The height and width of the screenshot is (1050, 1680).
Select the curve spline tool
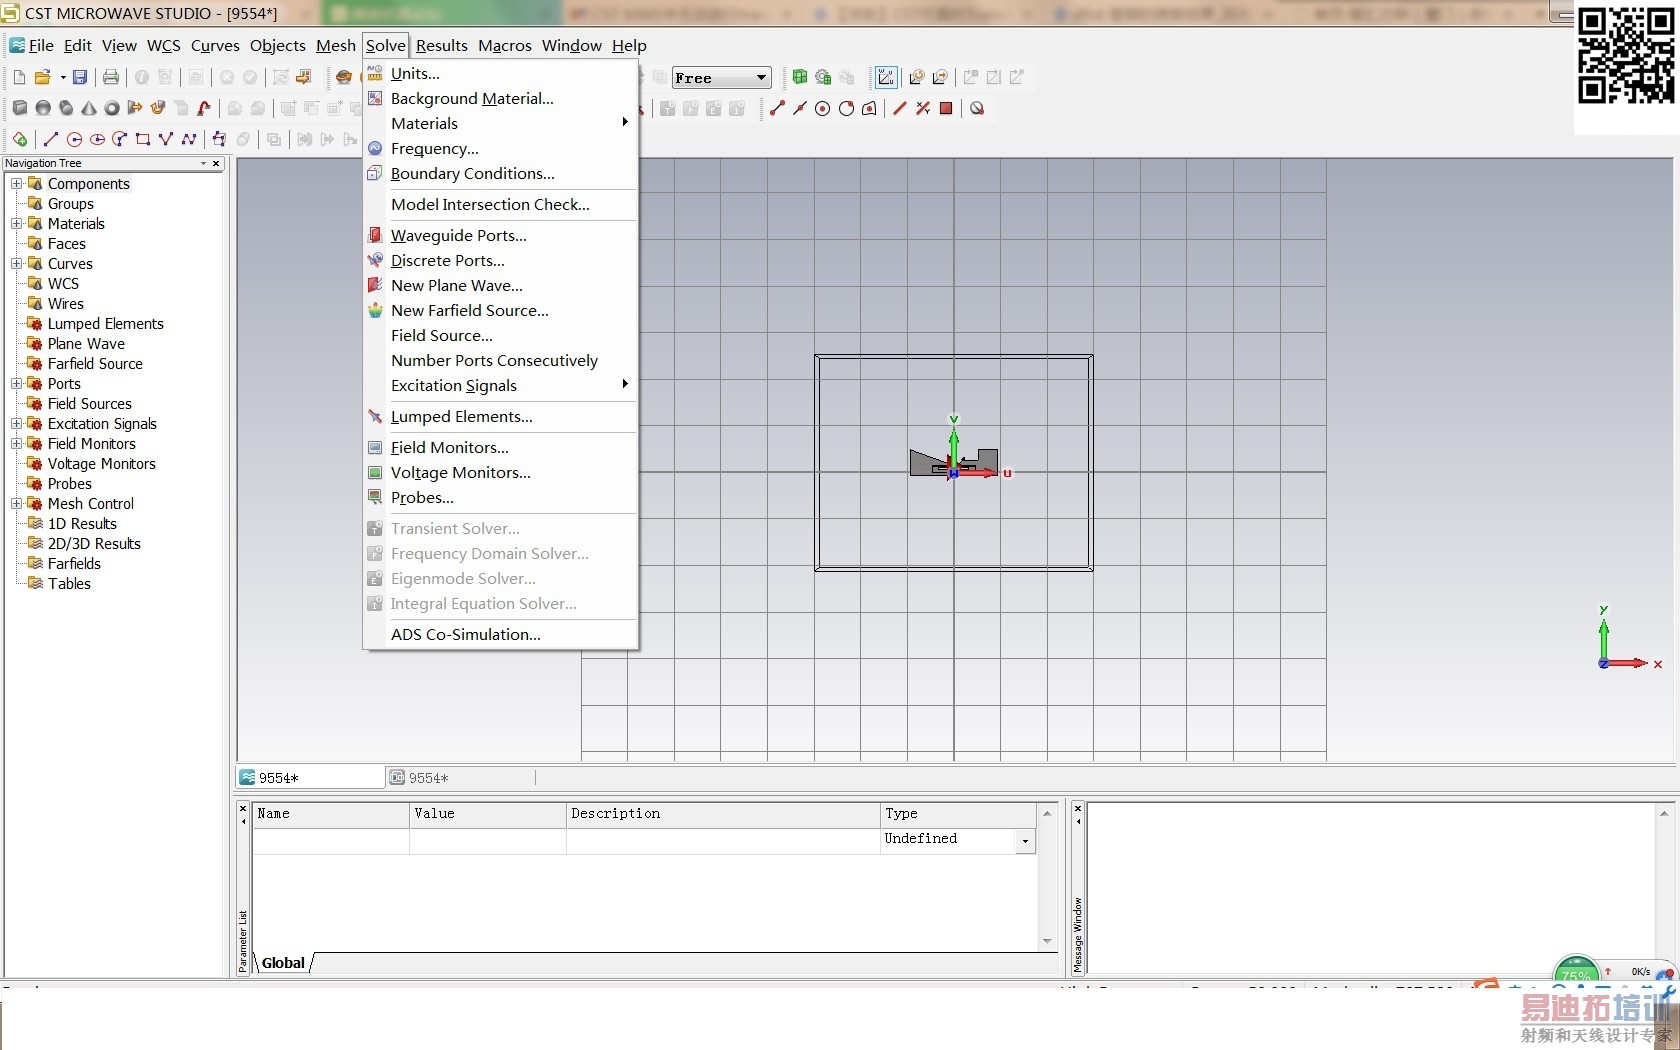(x=189, y=139)
